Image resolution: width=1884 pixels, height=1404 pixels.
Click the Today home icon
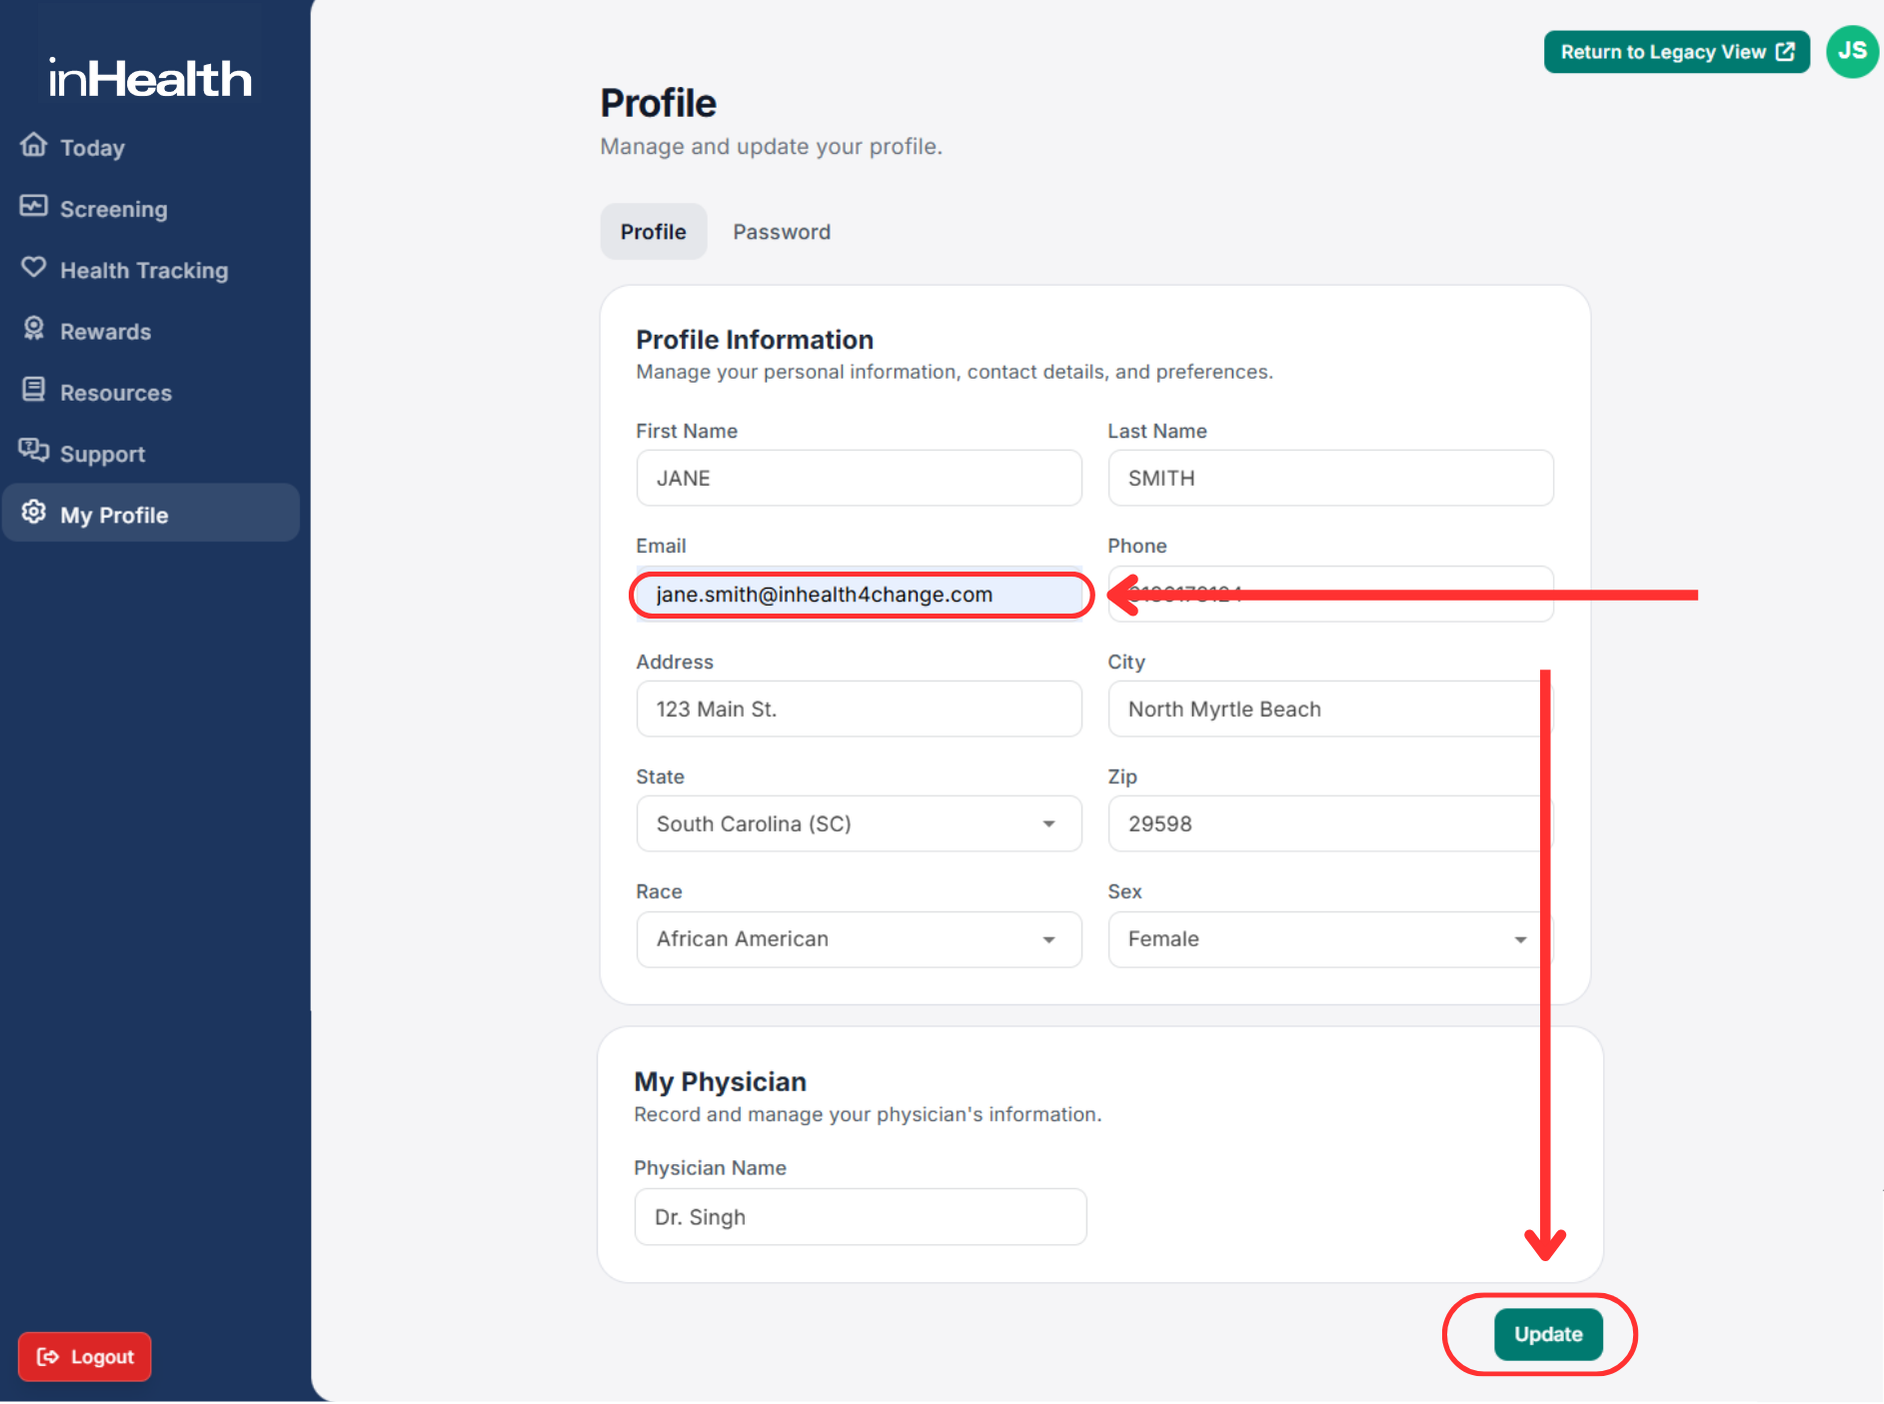[34, 146]
